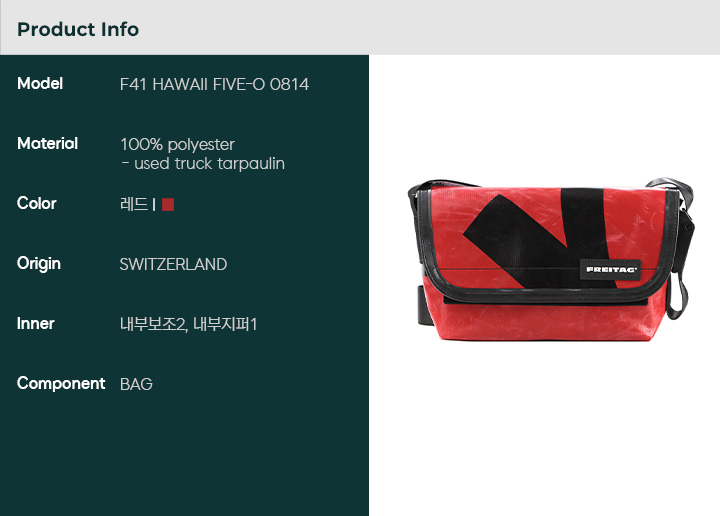This screenshot has height=516, width=720.
Task: Click the Color label
Action: pos(37,203)
